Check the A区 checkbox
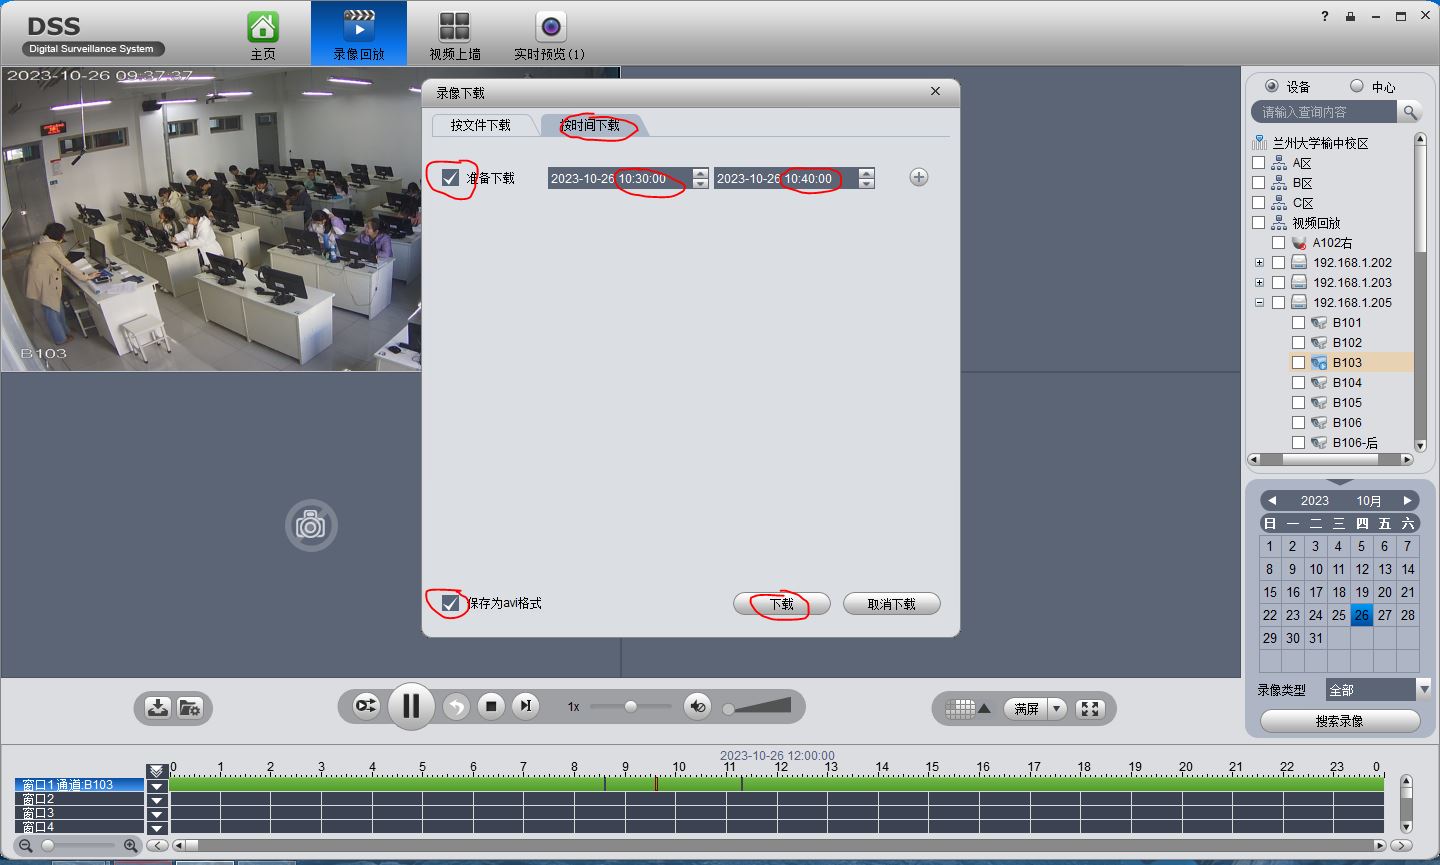Image resolution: width=1440 pixels, height=865 pixels. coord(1259,163)
